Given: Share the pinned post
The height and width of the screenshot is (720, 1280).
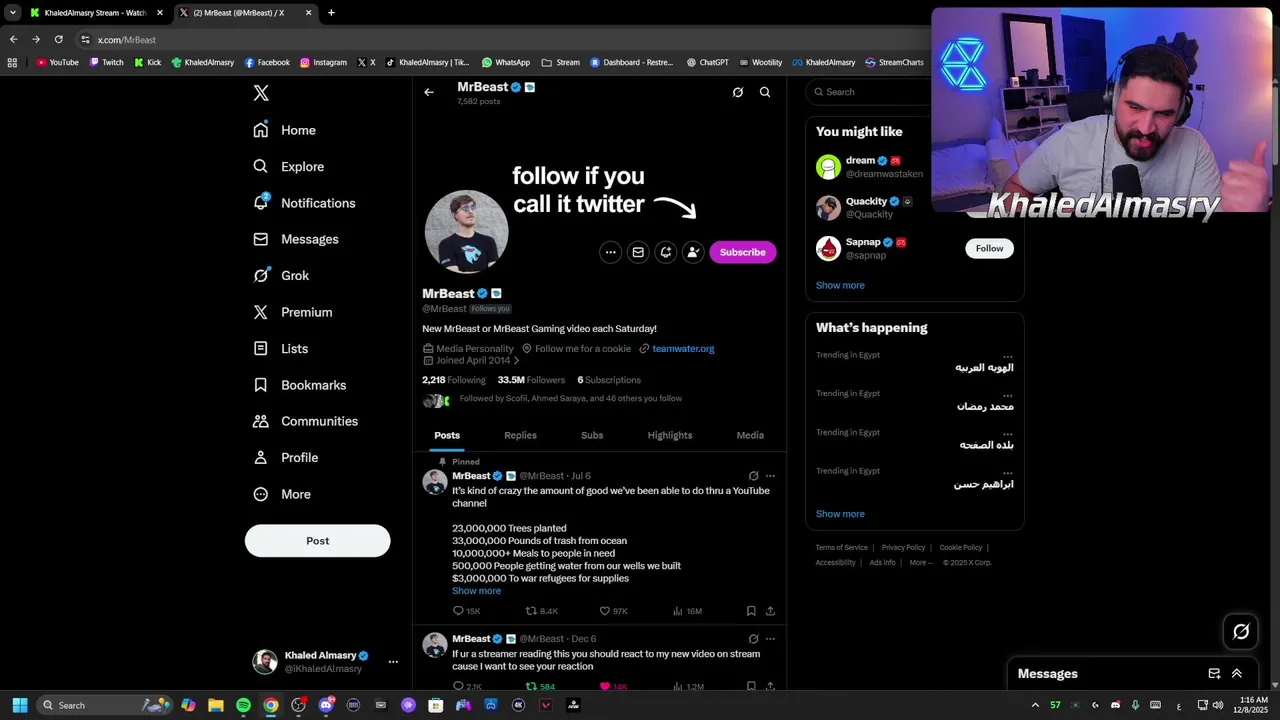Looking at the screenshot, I should click(x=770, y=611).
